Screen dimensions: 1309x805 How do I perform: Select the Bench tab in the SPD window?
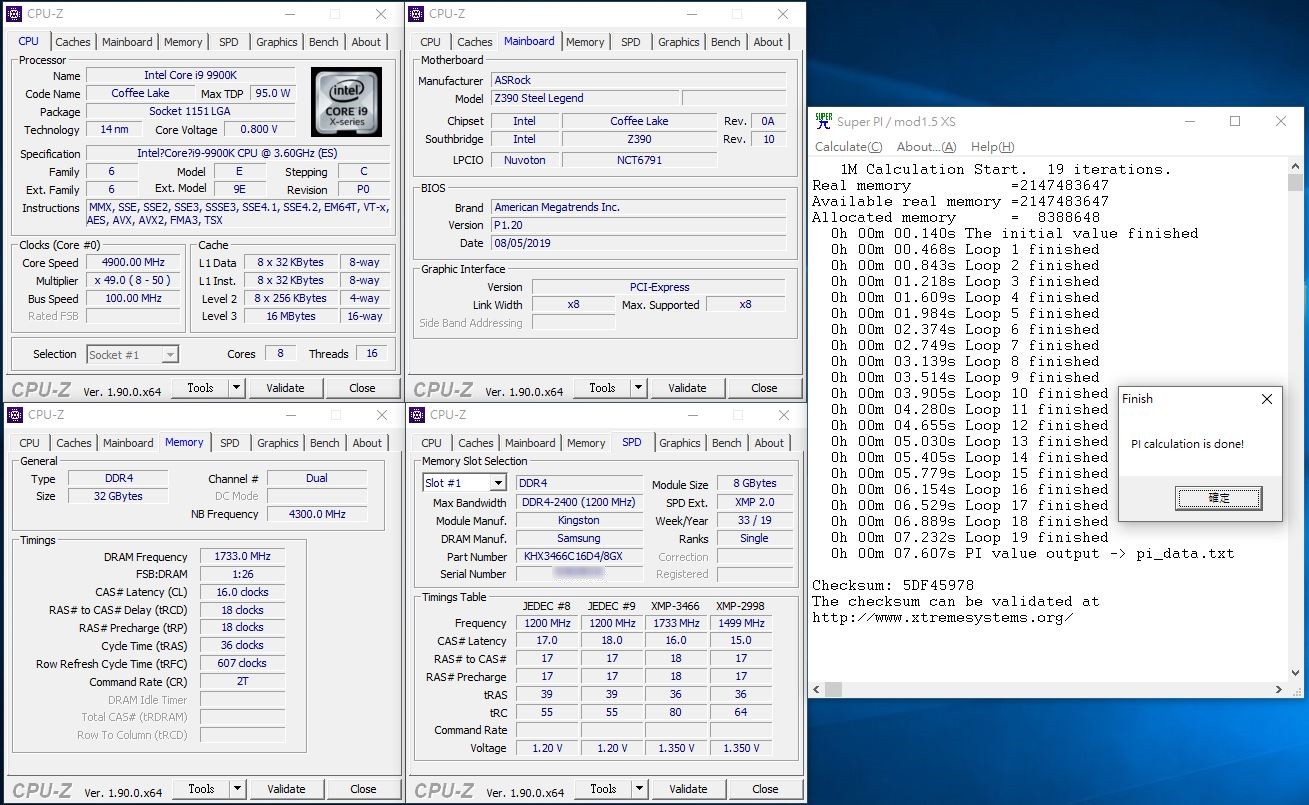click(x=727, y=443)
